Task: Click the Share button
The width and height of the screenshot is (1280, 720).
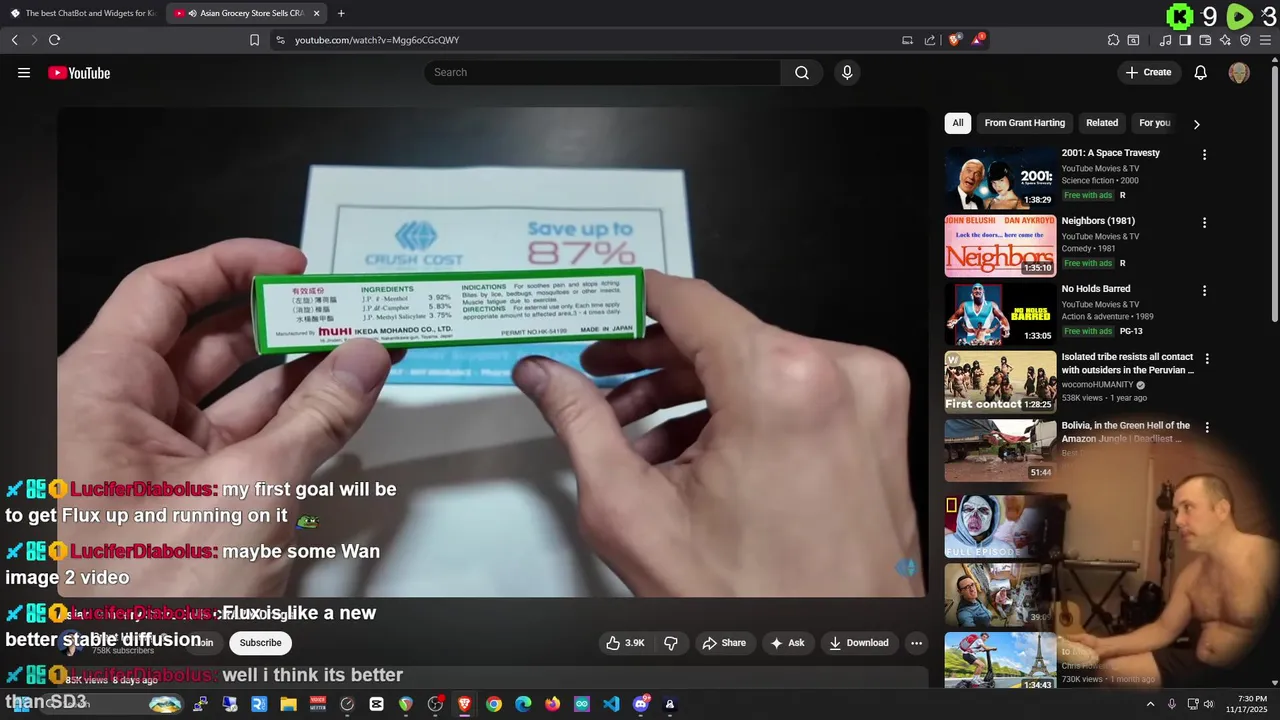Action: point(724,643)
